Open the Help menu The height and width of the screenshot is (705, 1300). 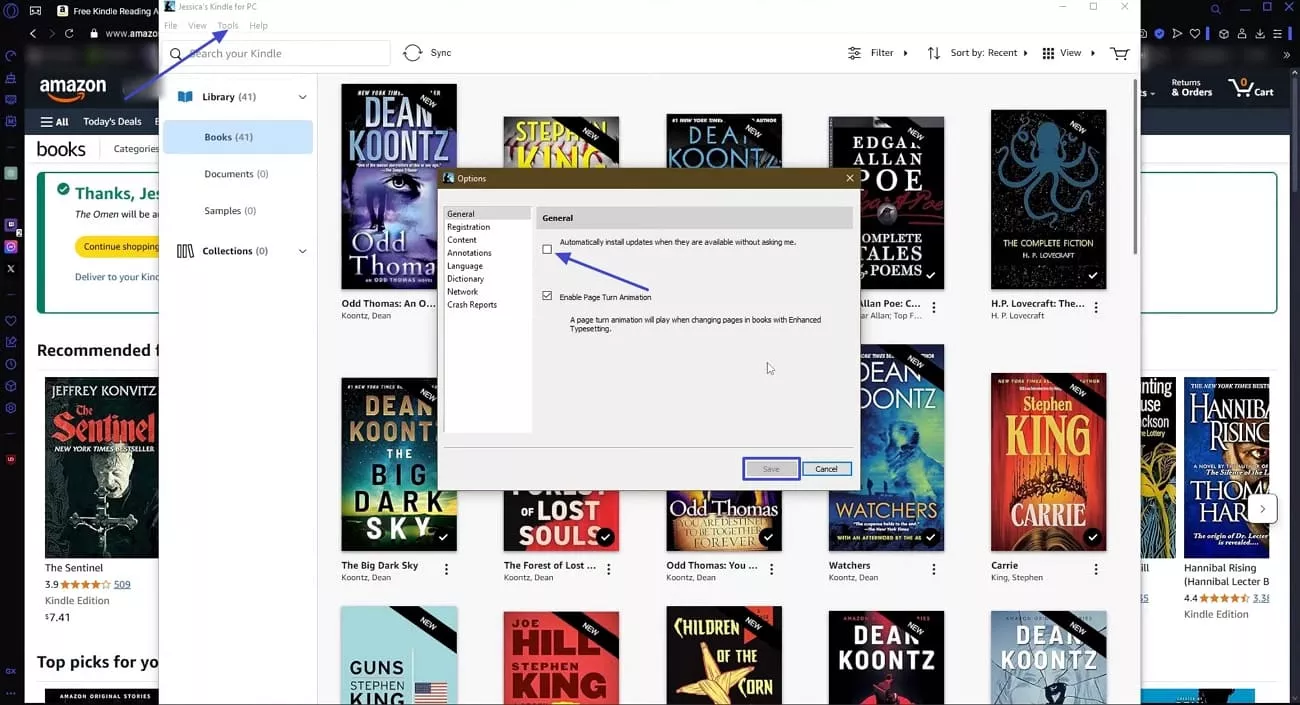[258, 25]
